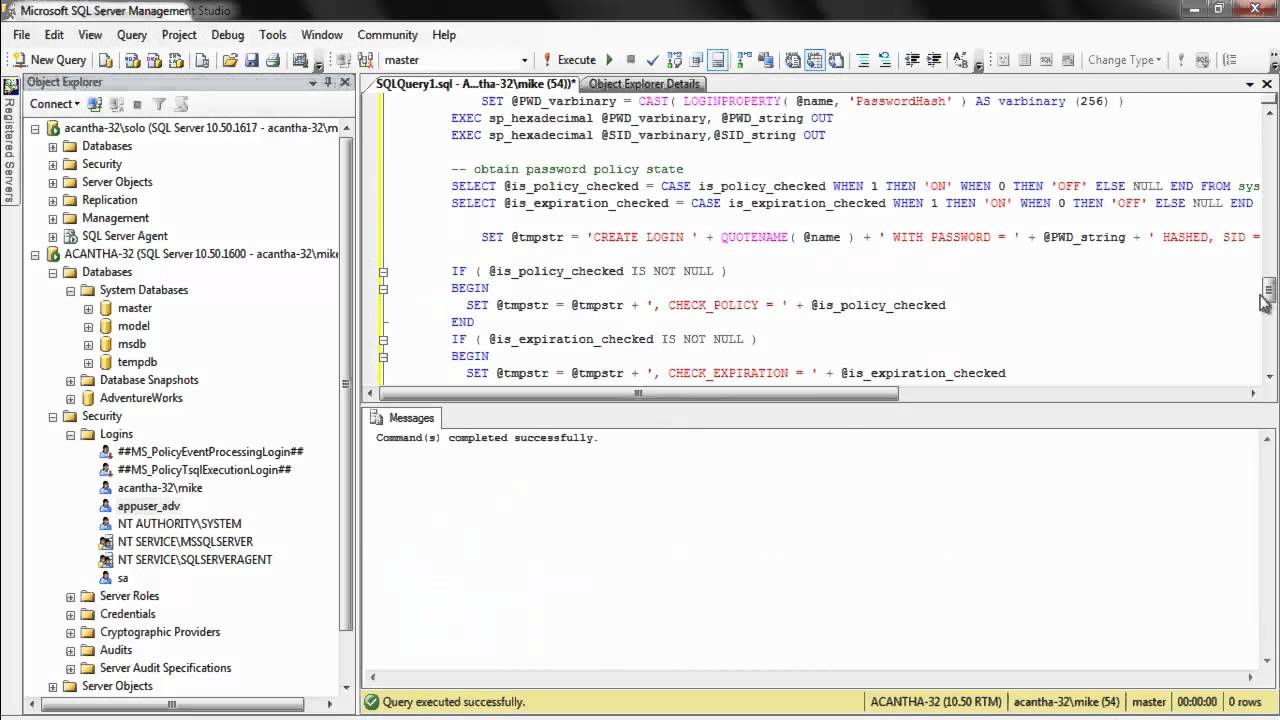Select Results to Grid option
The height and width of the screenshot is (720, 1280).
pos(814,60)
